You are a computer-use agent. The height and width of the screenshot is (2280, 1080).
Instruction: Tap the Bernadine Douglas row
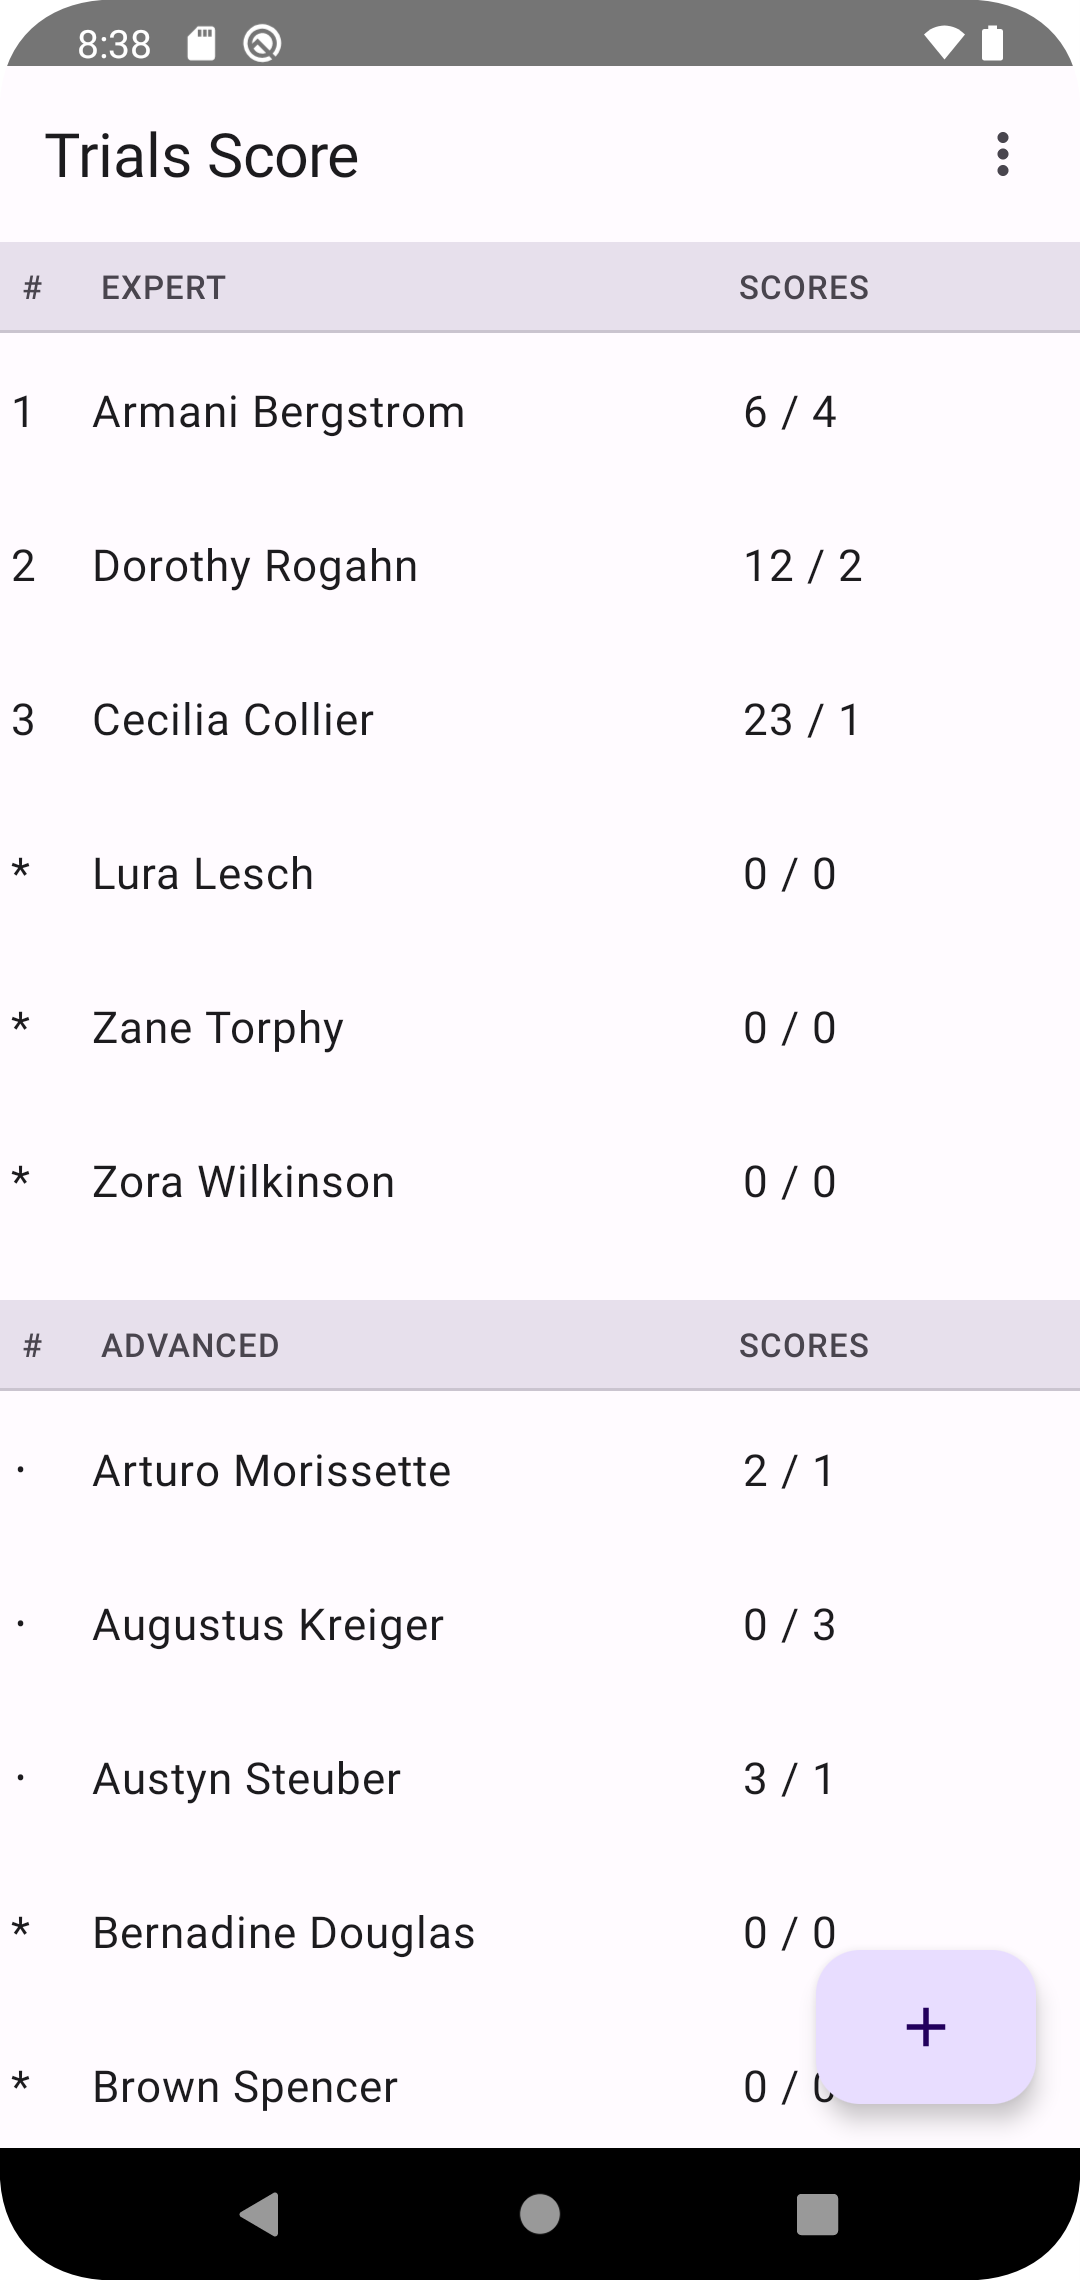(283, 1933)
